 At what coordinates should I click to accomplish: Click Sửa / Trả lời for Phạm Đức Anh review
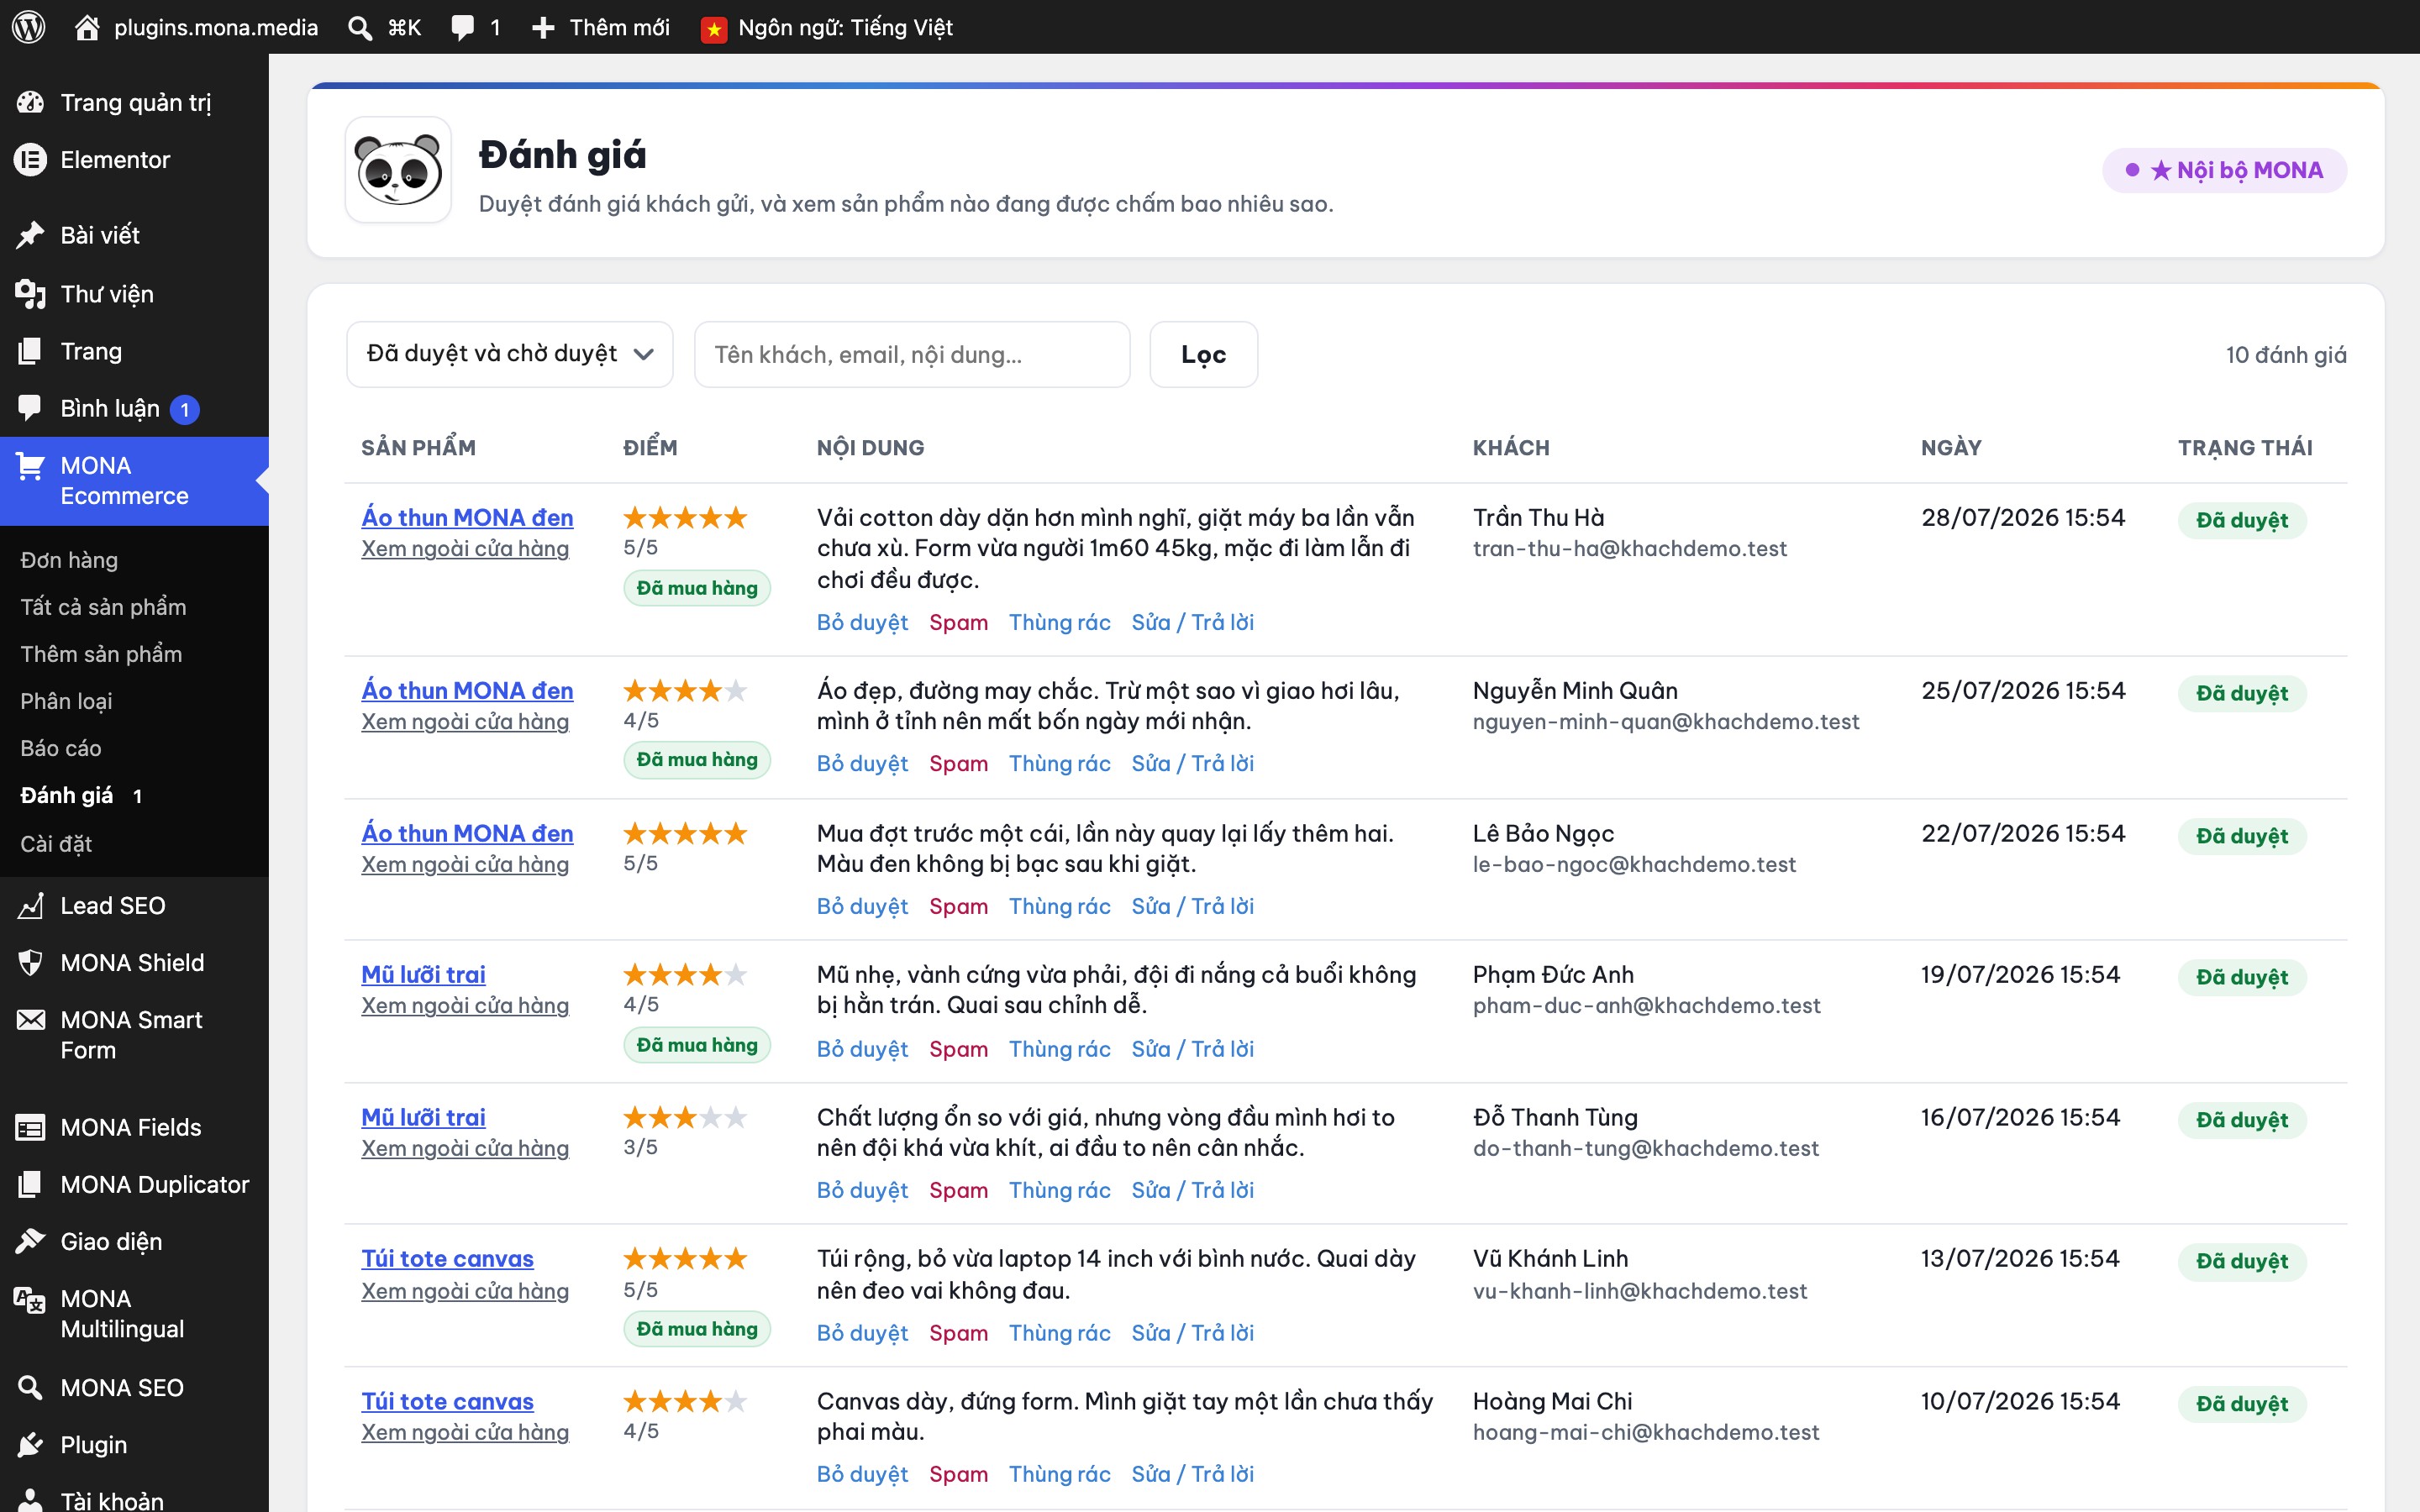(1192, 1049)
